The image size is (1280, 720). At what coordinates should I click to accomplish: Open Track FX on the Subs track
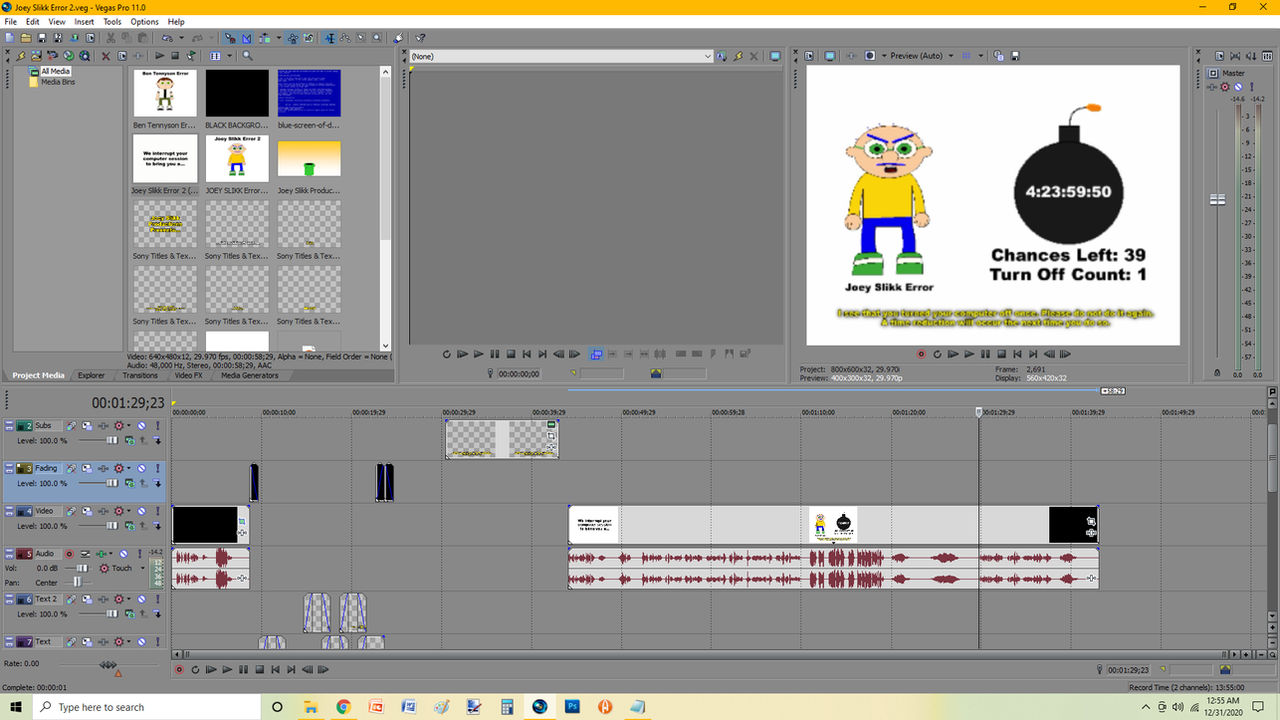tap(102, 426)
